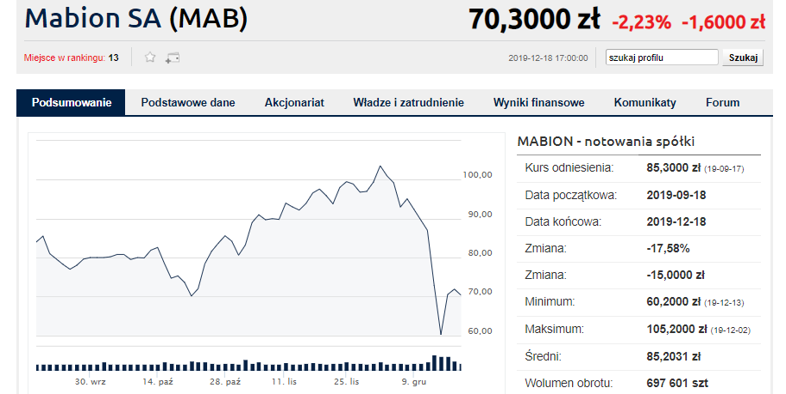Select the December peak on price chart

tap(380, 166)
